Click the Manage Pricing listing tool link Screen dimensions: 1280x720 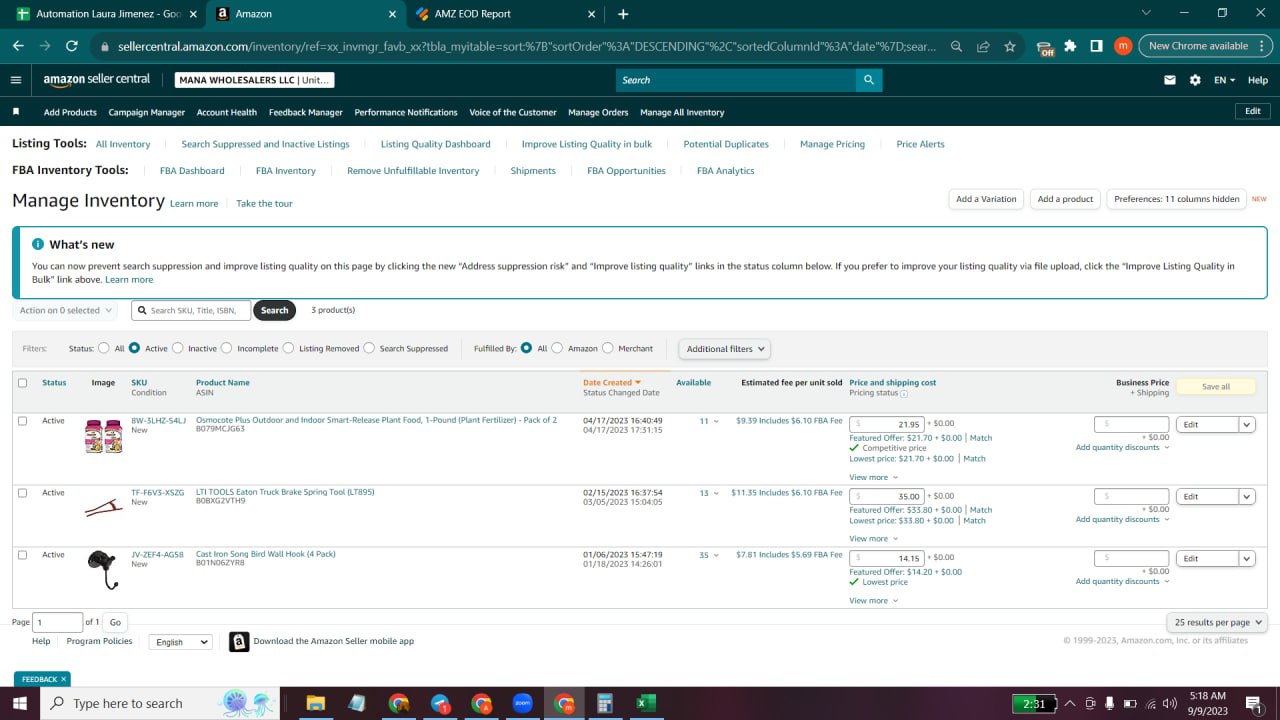click(832, 144)
